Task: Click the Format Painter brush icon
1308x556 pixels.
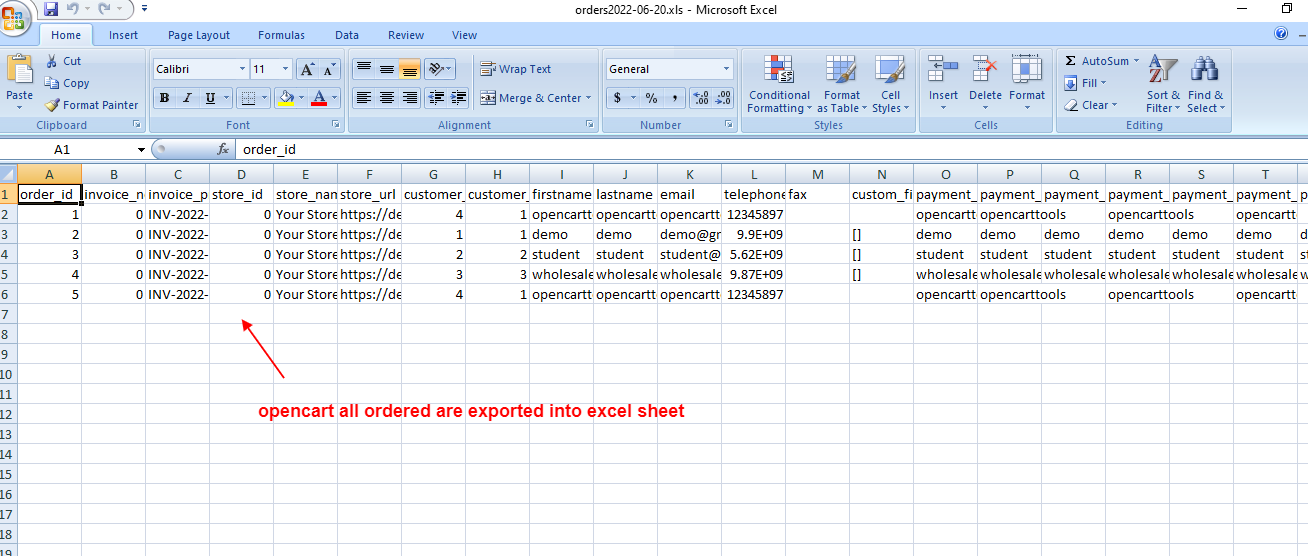Action: tap(53, 105)
